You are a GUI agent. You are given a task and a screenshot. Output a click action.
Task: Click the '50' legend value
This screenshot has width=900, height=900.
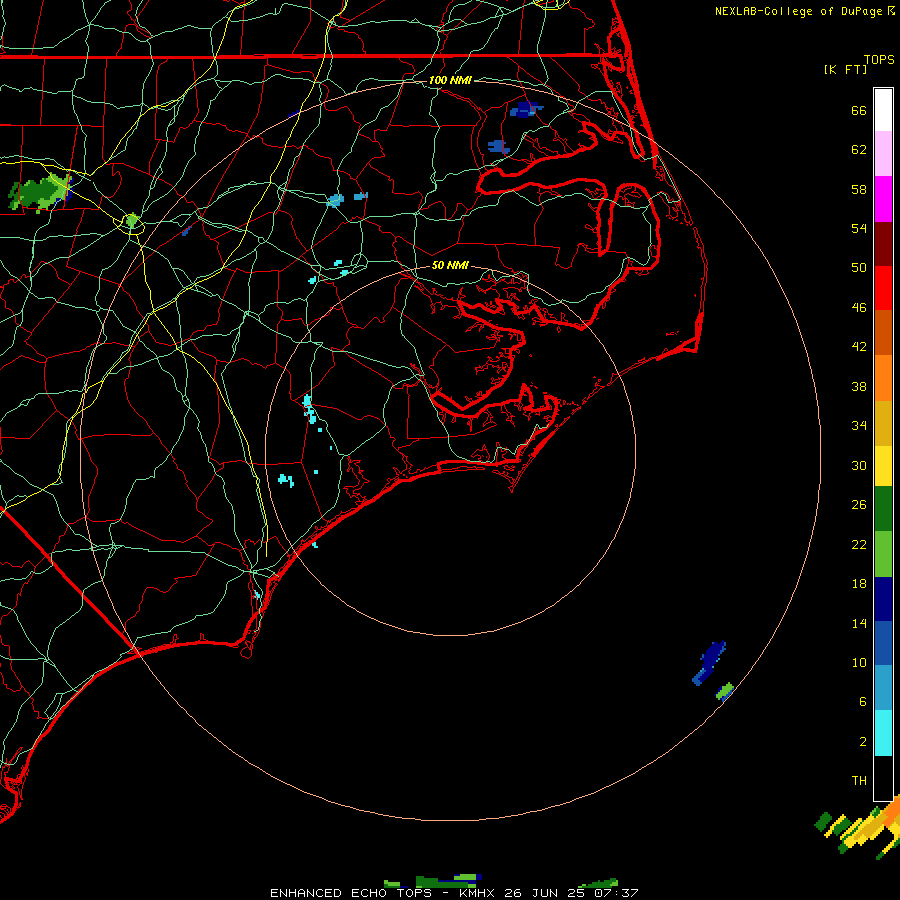pyautogui.click(x=859, y=267)
